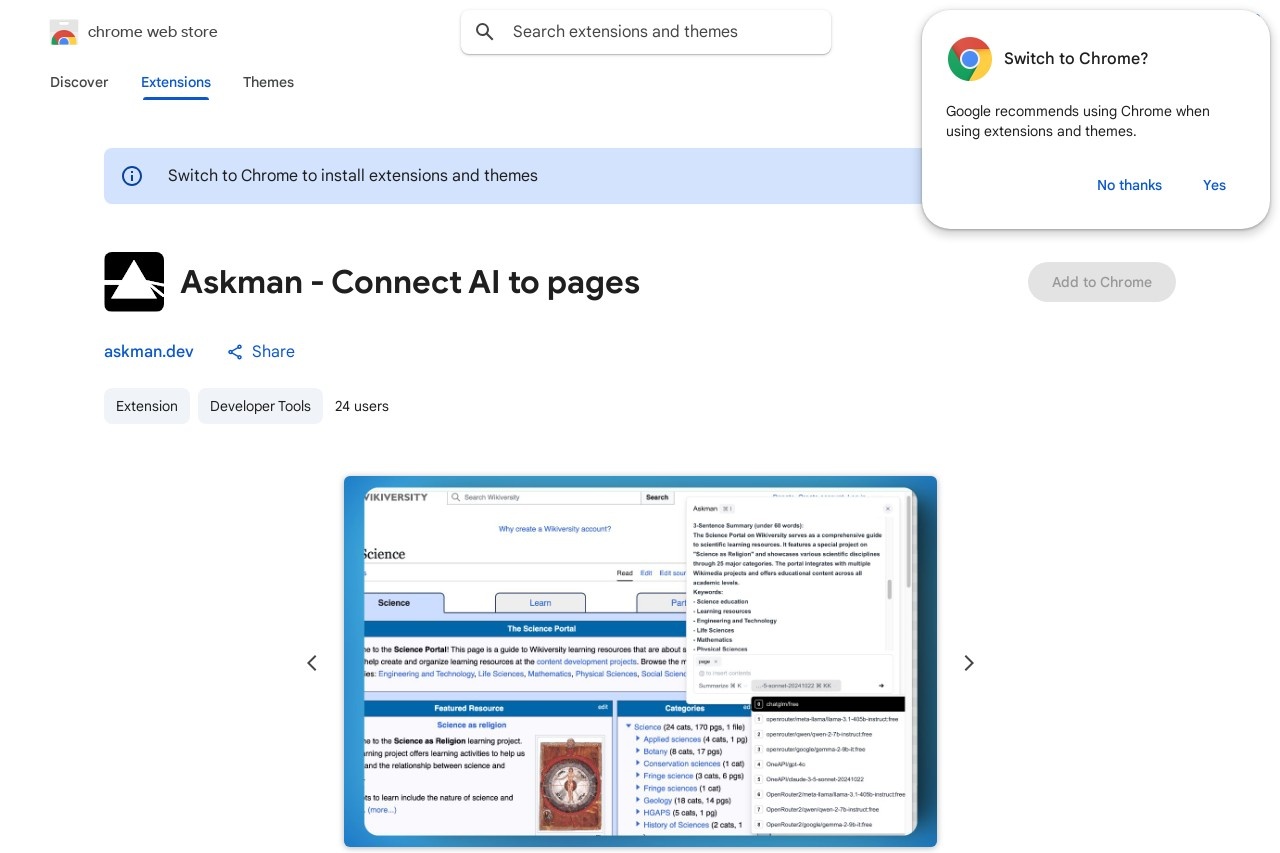The height and width of the screenshot is (853, 1280).
Task: Click the Share button
Action: (x=261, y=352)
